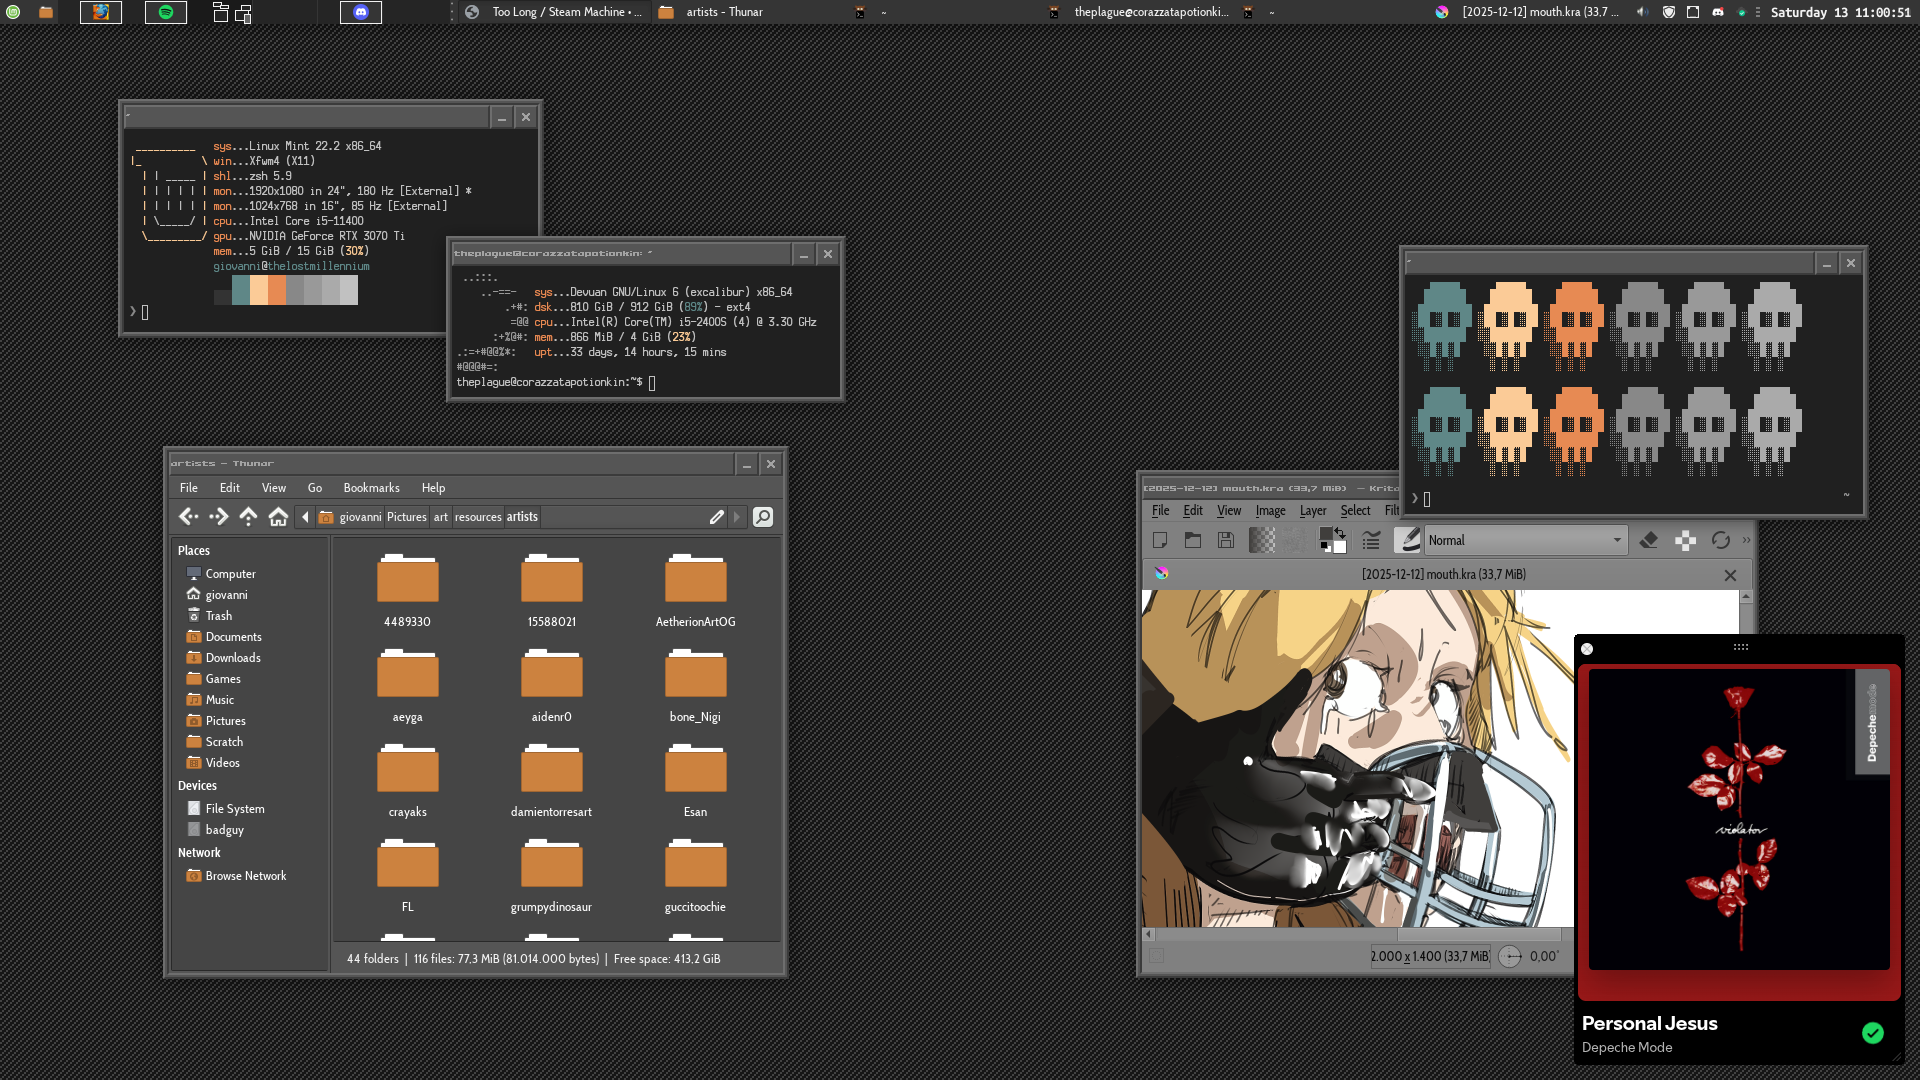Expand the hidden Krita toolbar items

click(1746, 540)
